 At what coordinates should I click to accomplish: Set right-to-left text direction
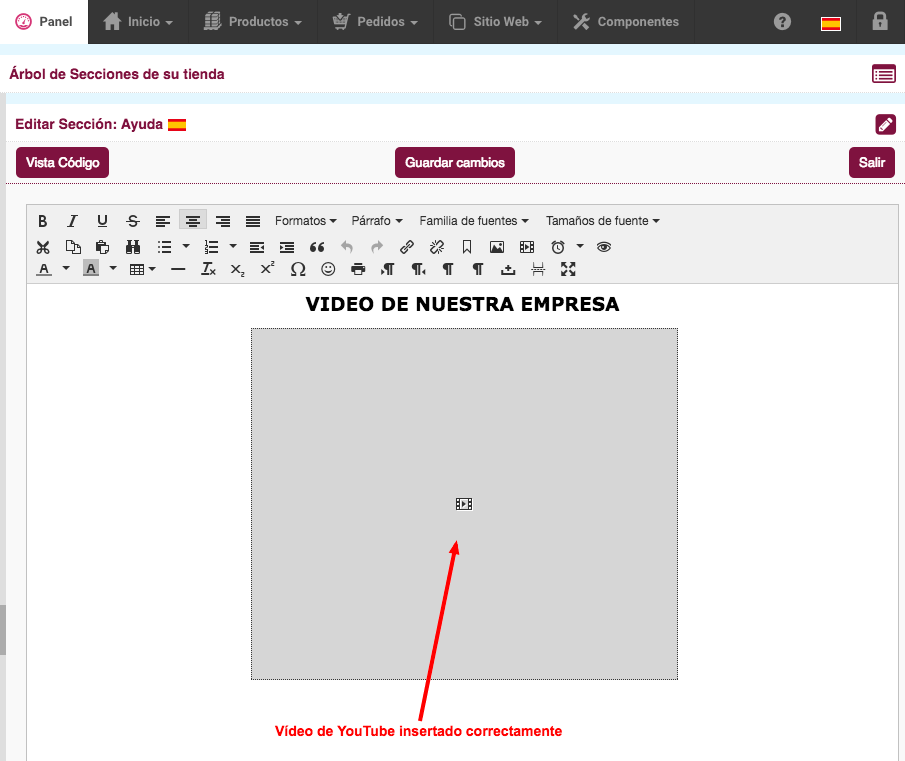tap(418, 269)
